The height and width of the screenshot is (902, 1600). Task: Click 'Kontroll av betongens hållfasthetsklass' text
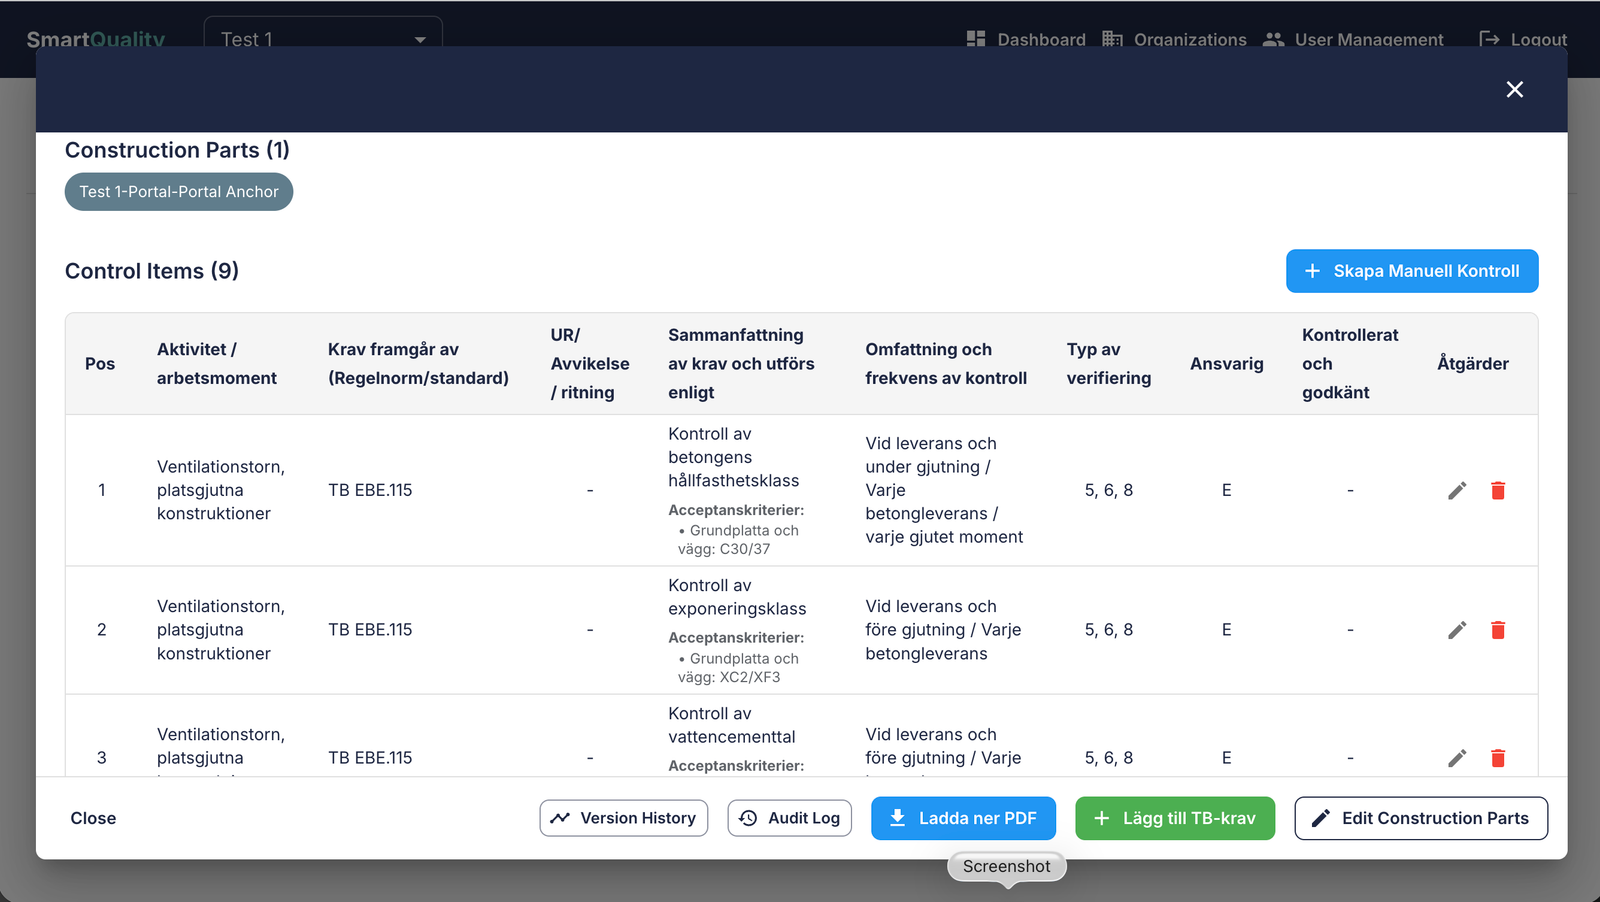pos(734,457)
